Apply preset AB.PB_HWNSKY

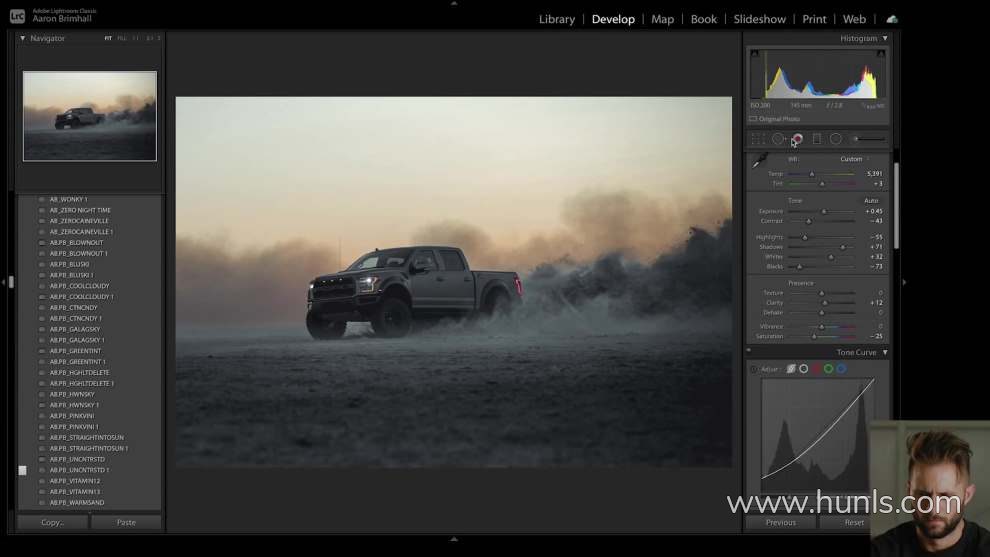click(x=71, y=394)
